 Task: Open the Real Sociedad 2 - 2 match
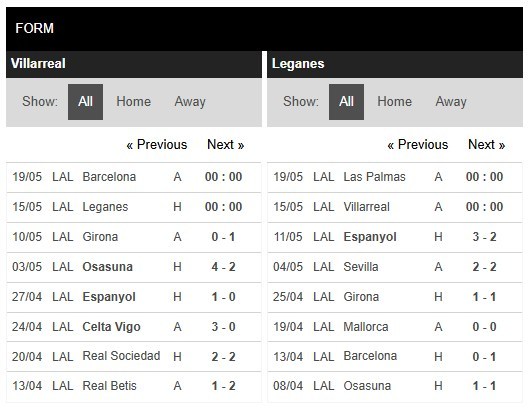coord(134,357)
